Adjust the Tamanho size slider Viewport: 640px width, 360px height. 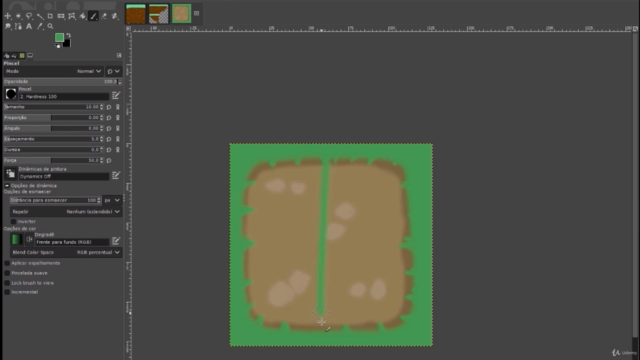coord(54,107)
